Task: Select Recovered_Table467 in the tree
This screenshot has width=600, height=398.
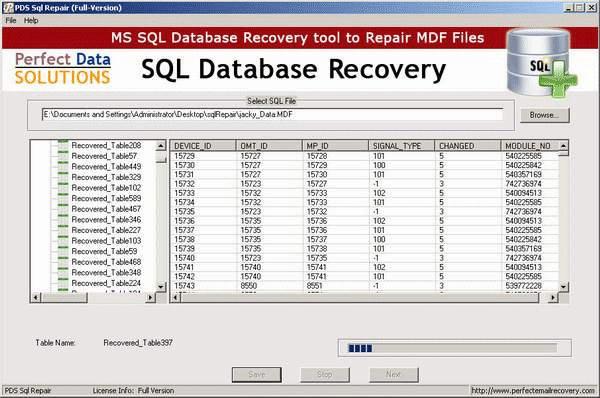Action: (x=106, y=209)
